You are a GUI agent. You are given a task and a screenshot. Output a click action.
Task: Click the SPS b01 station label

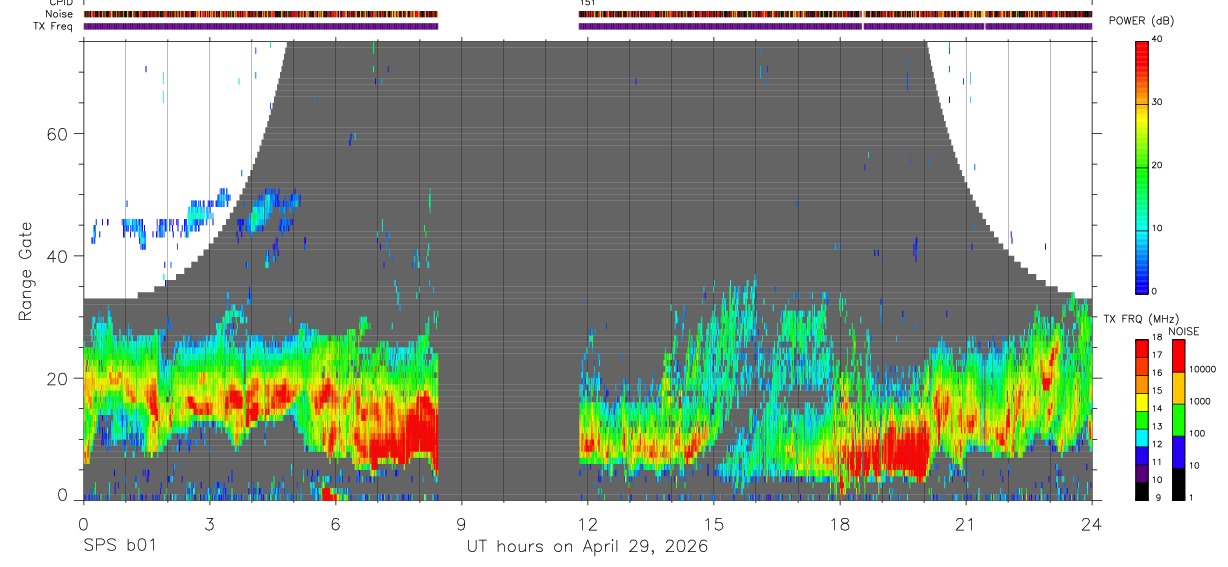(119, 546)
